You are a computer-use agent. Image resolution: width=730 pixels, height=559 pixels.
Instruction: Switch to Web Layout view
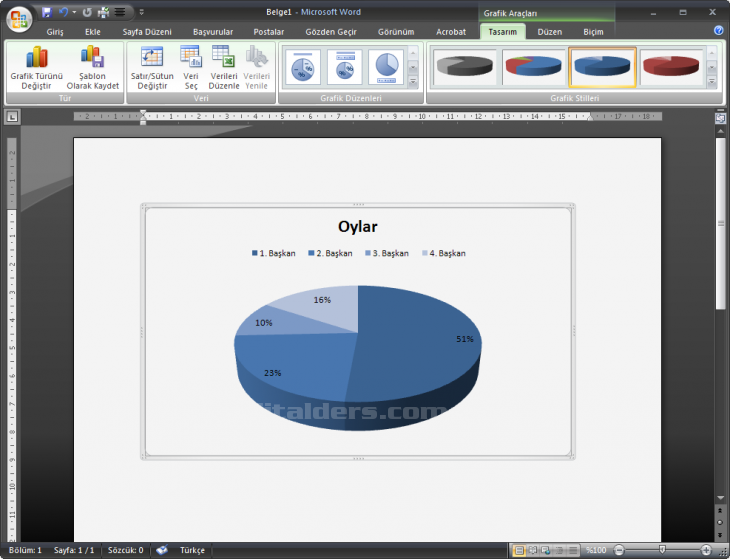pyautogui.click(x=546, y=551)
